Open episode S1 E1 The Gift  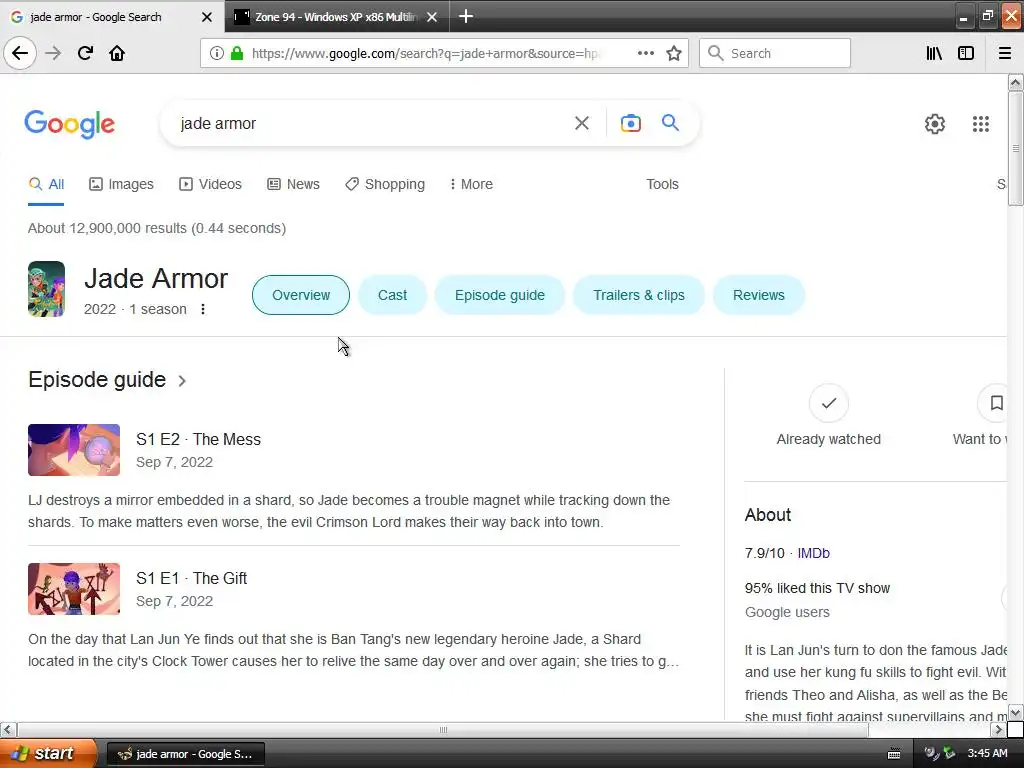coord(191,579)
